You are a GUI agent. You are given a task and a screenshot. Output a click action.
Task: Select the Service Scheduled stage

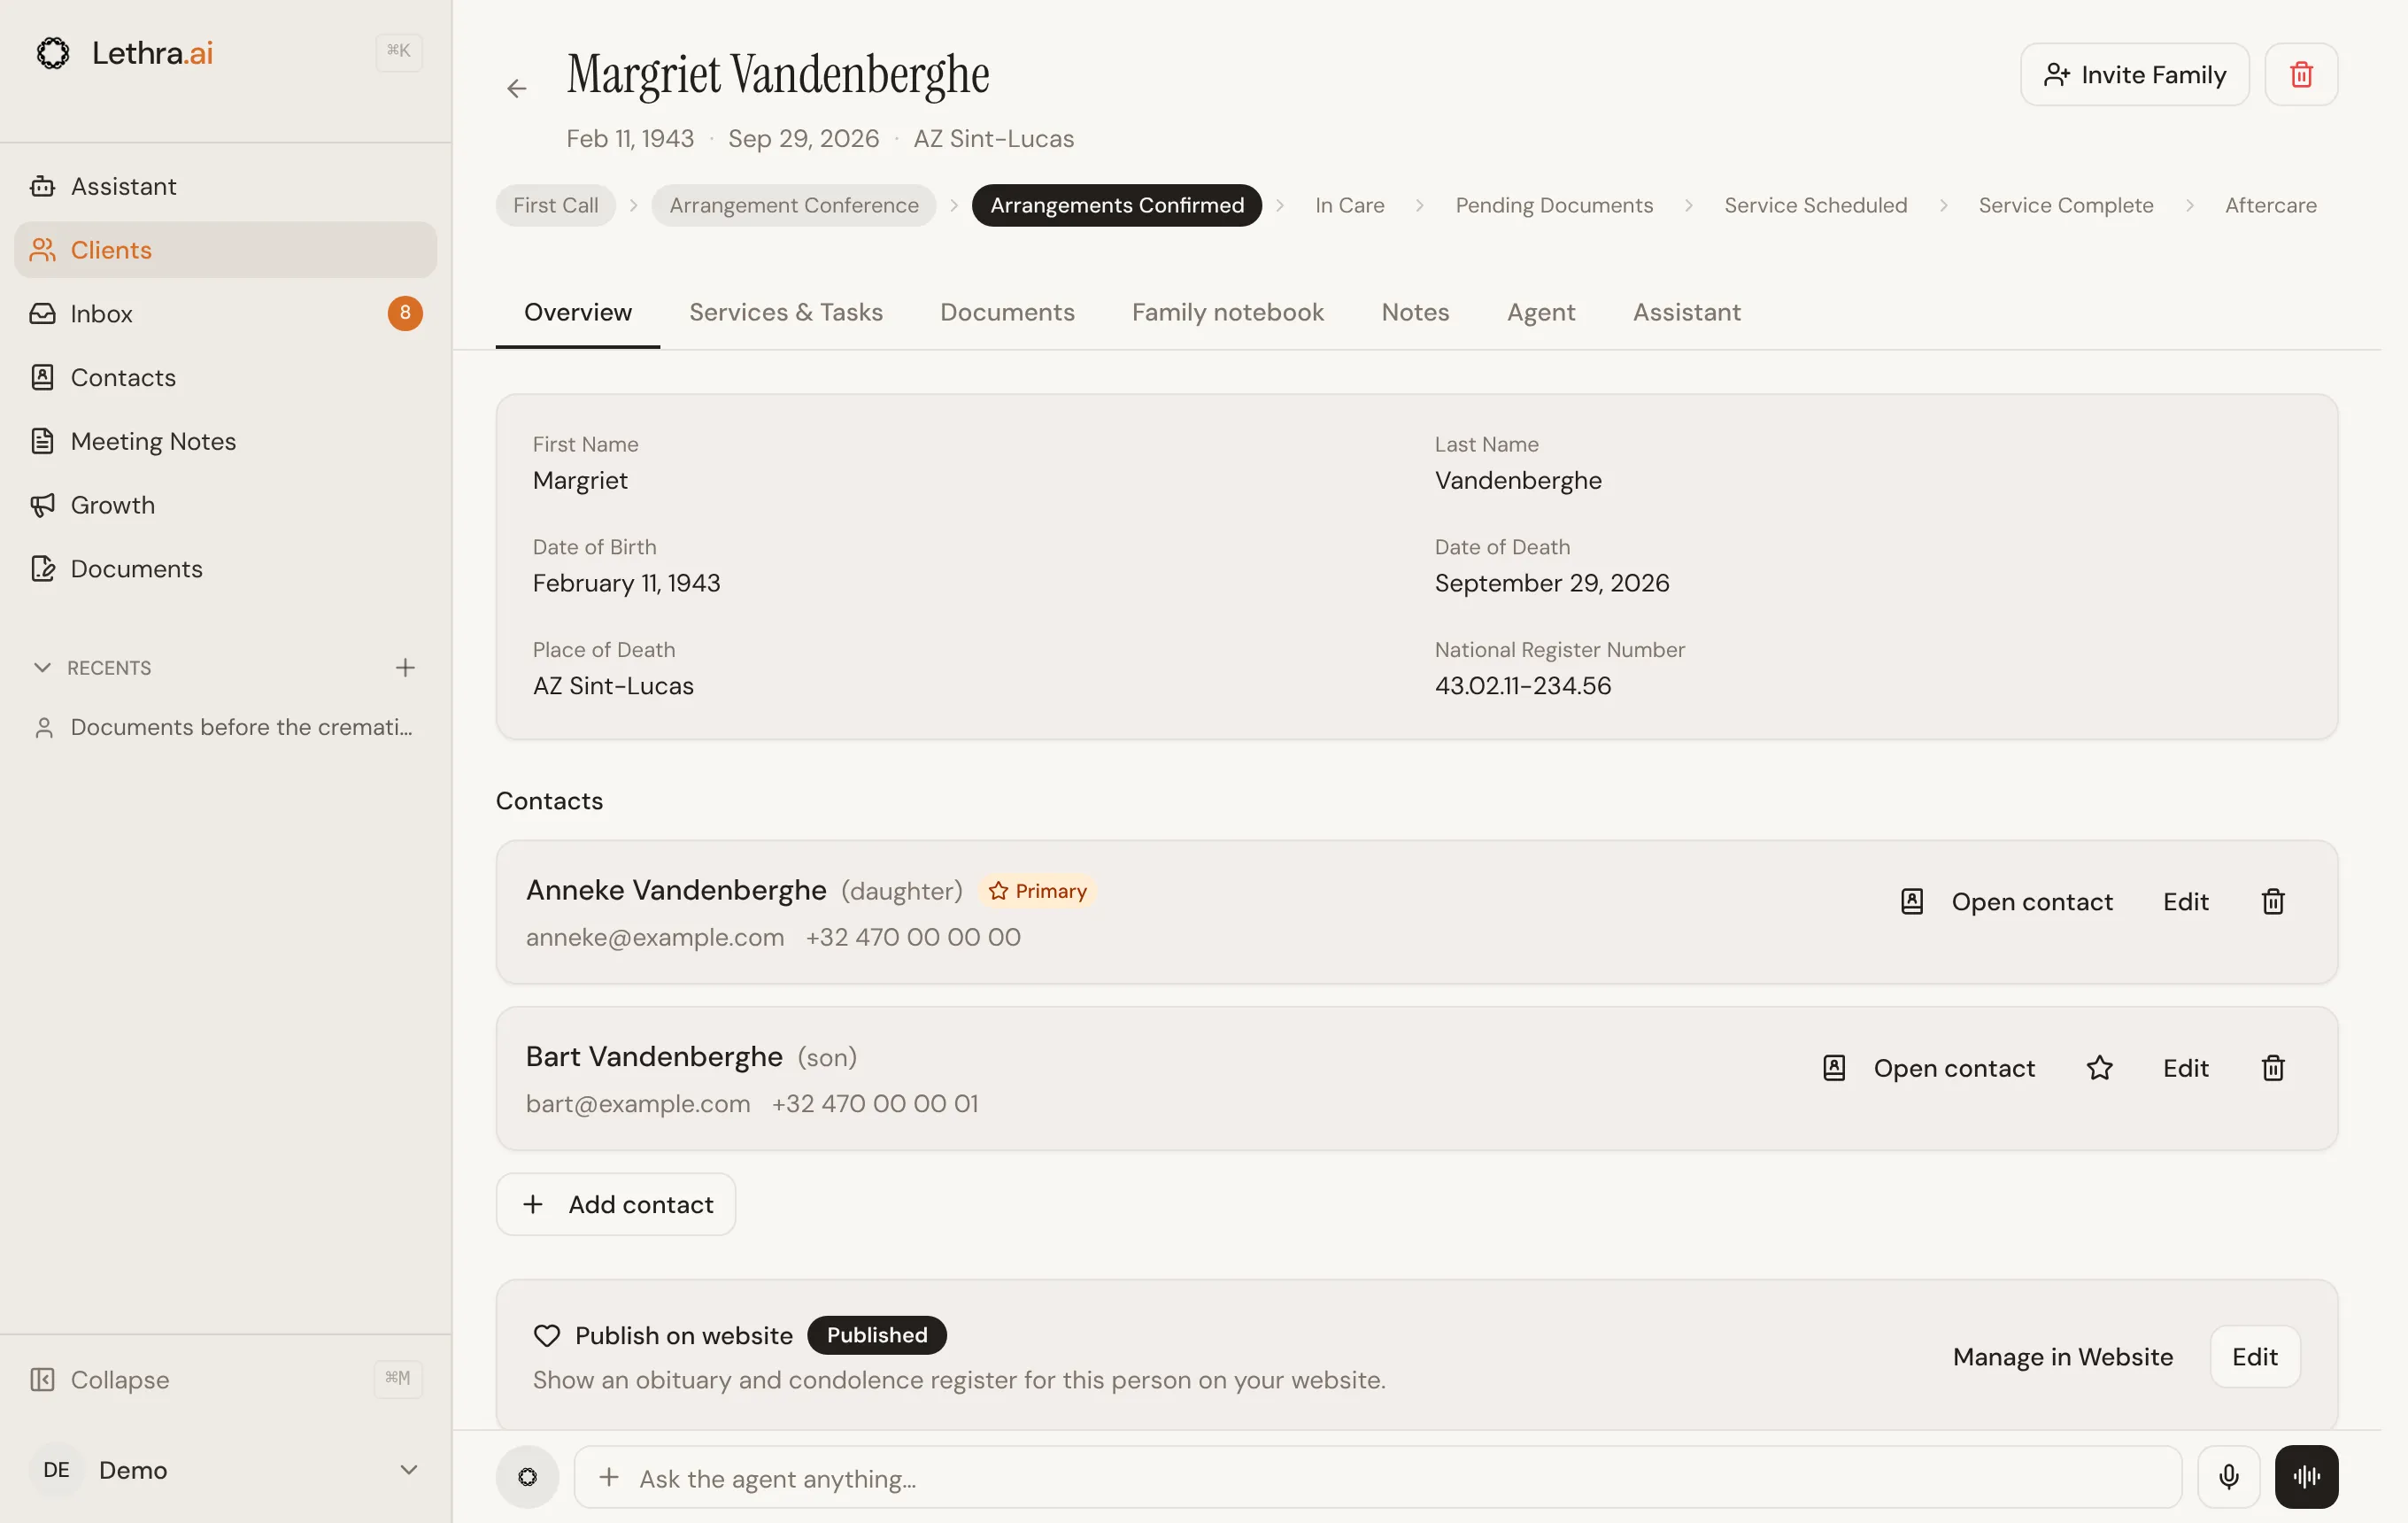(x=1816, y=205)
